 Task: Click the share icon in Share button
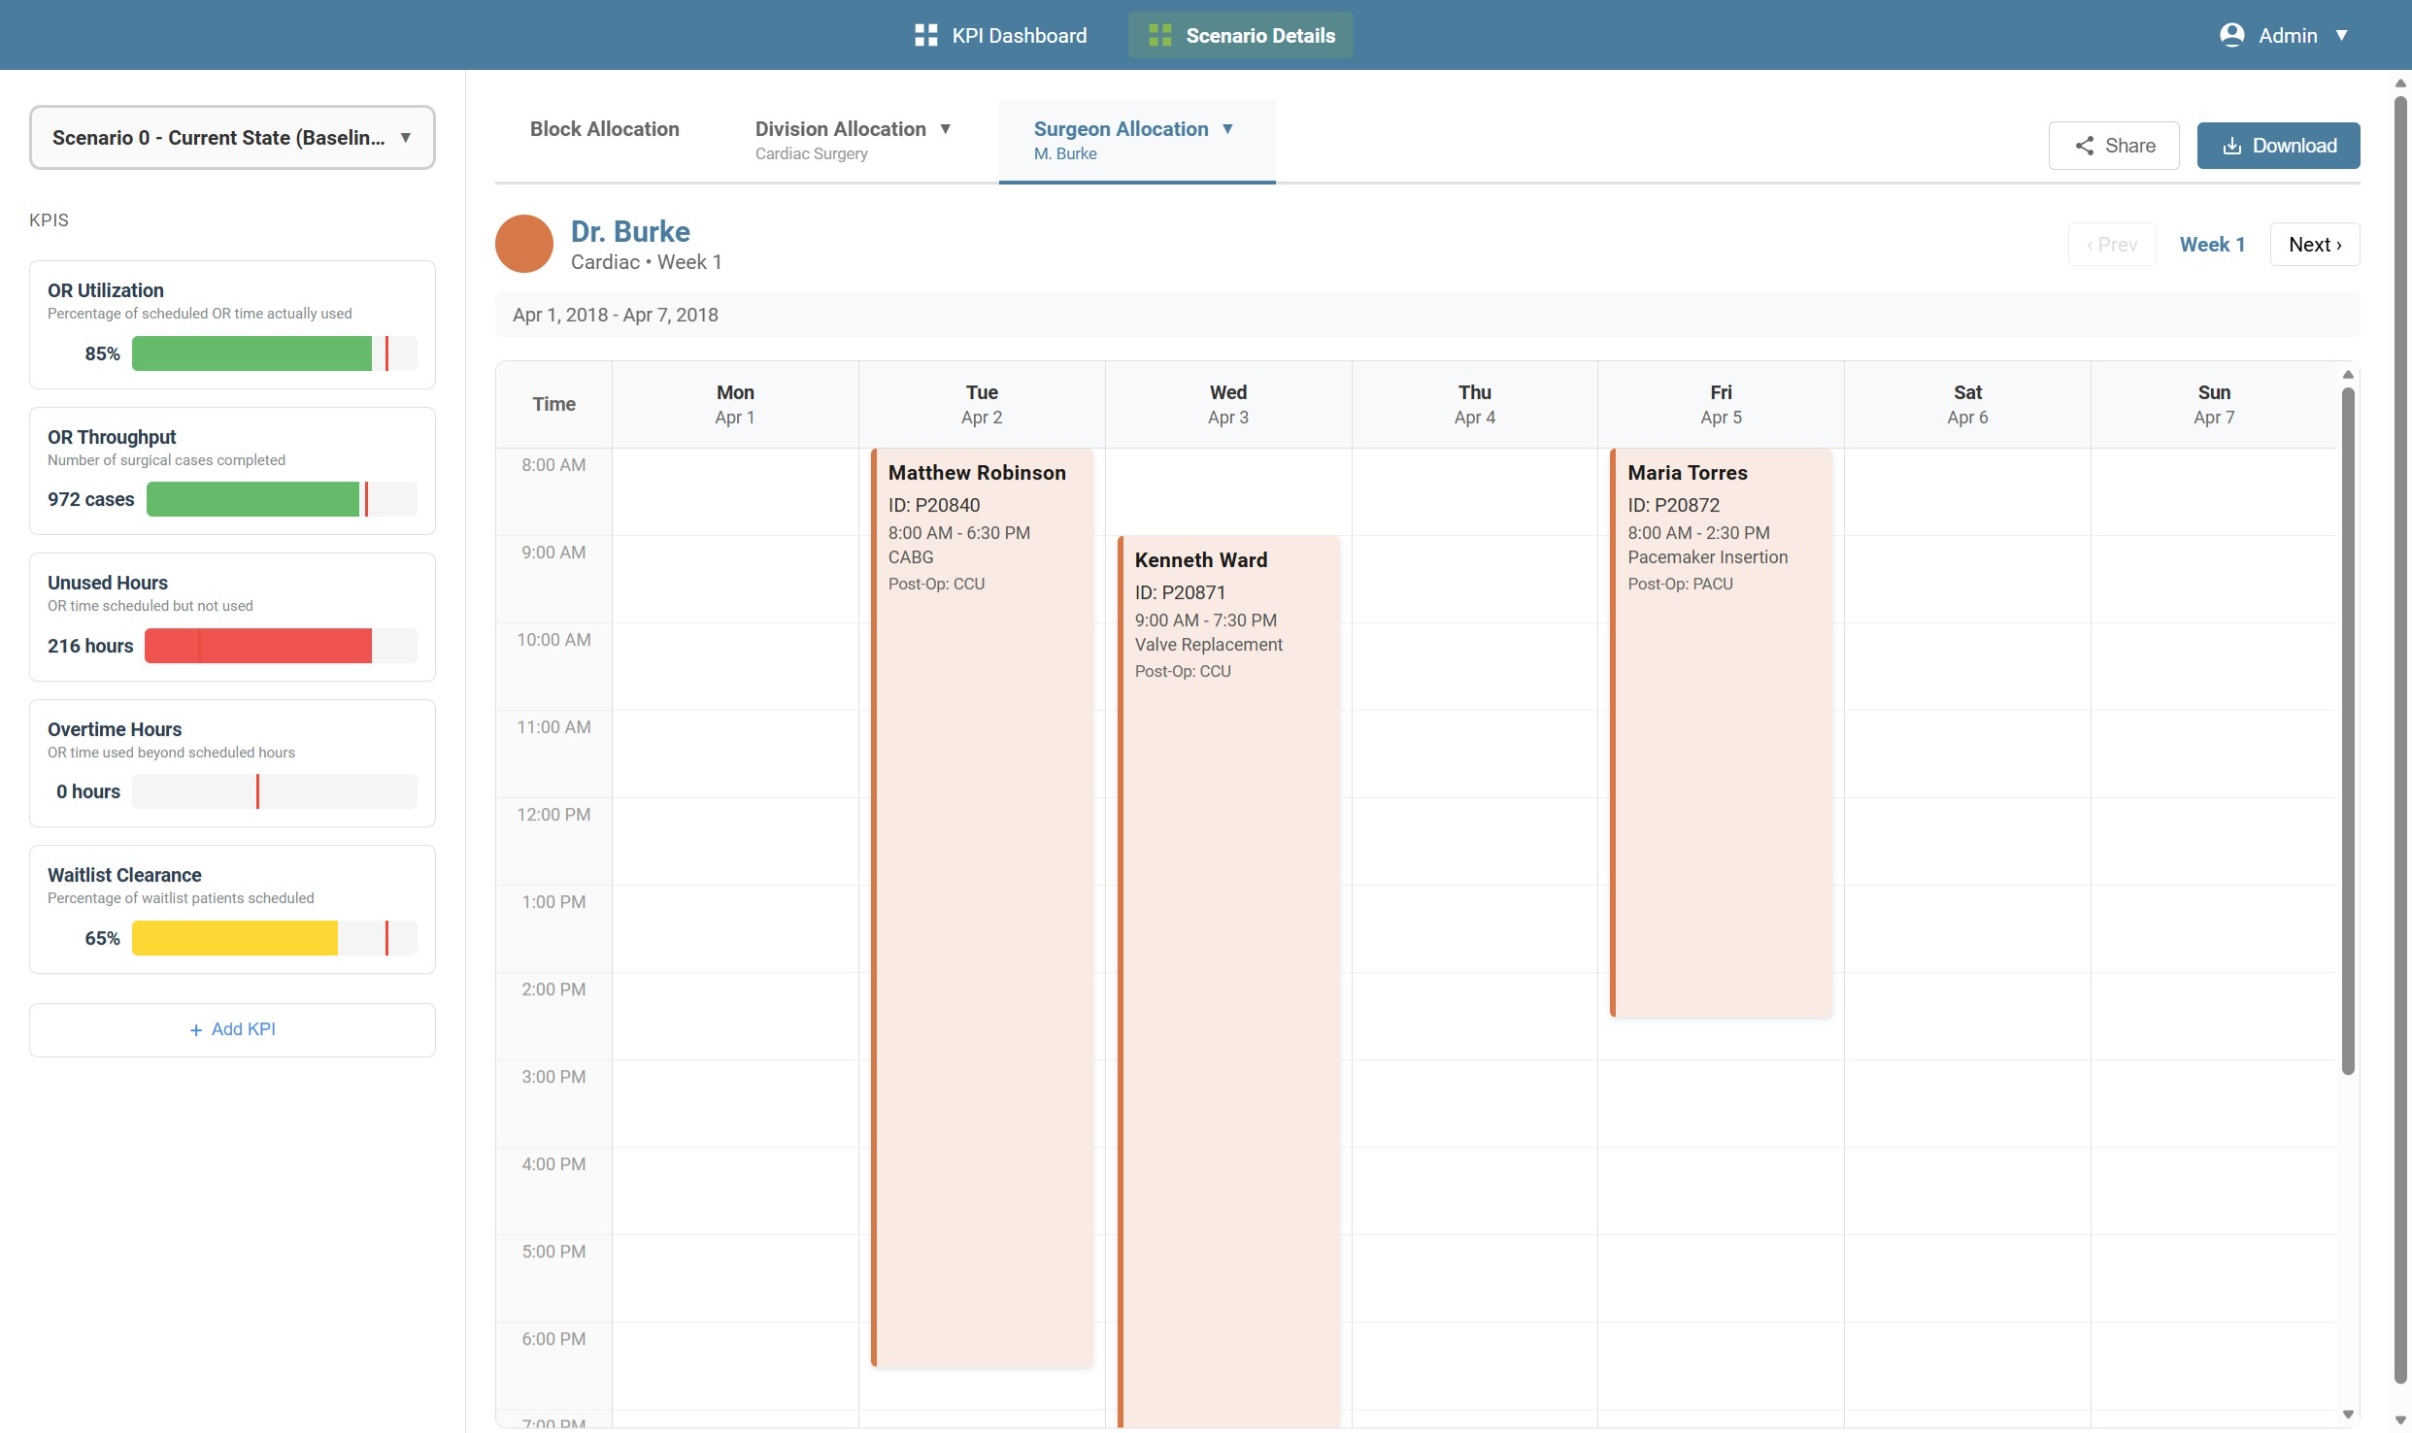tap(2084, 146)
